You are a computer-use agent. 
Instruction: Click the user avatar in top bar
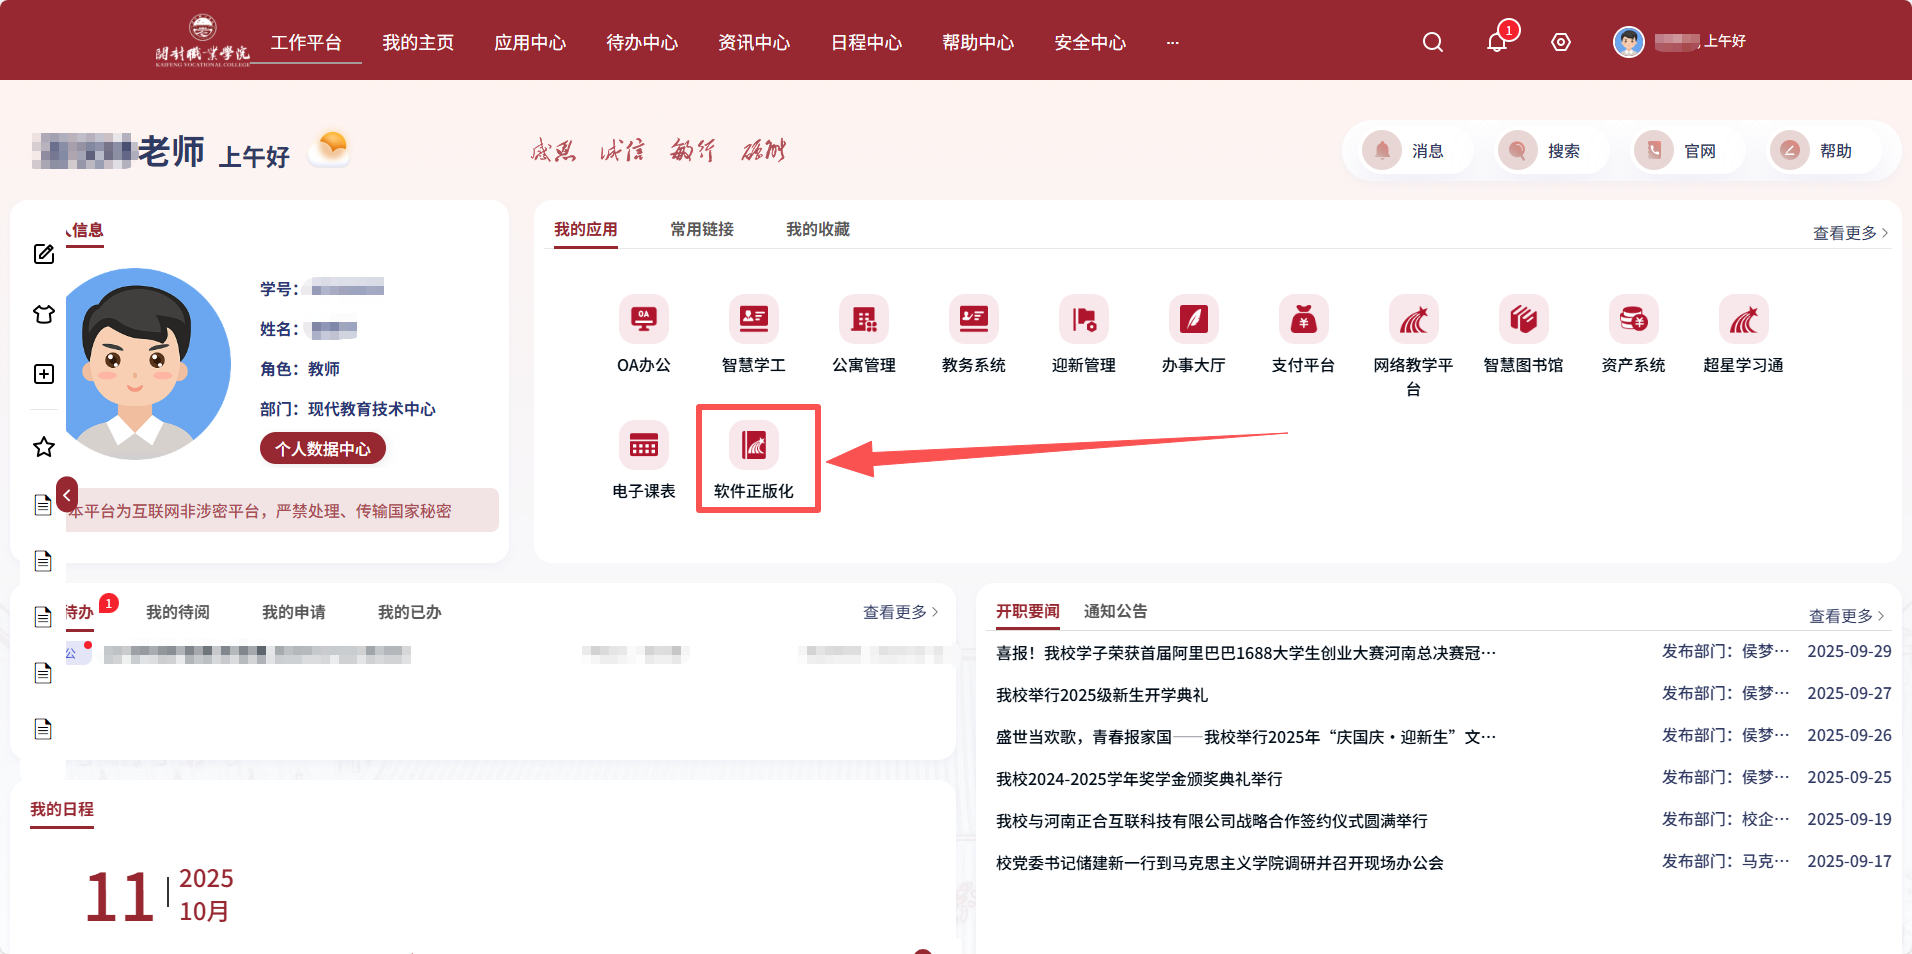[x=1628, y=42]
